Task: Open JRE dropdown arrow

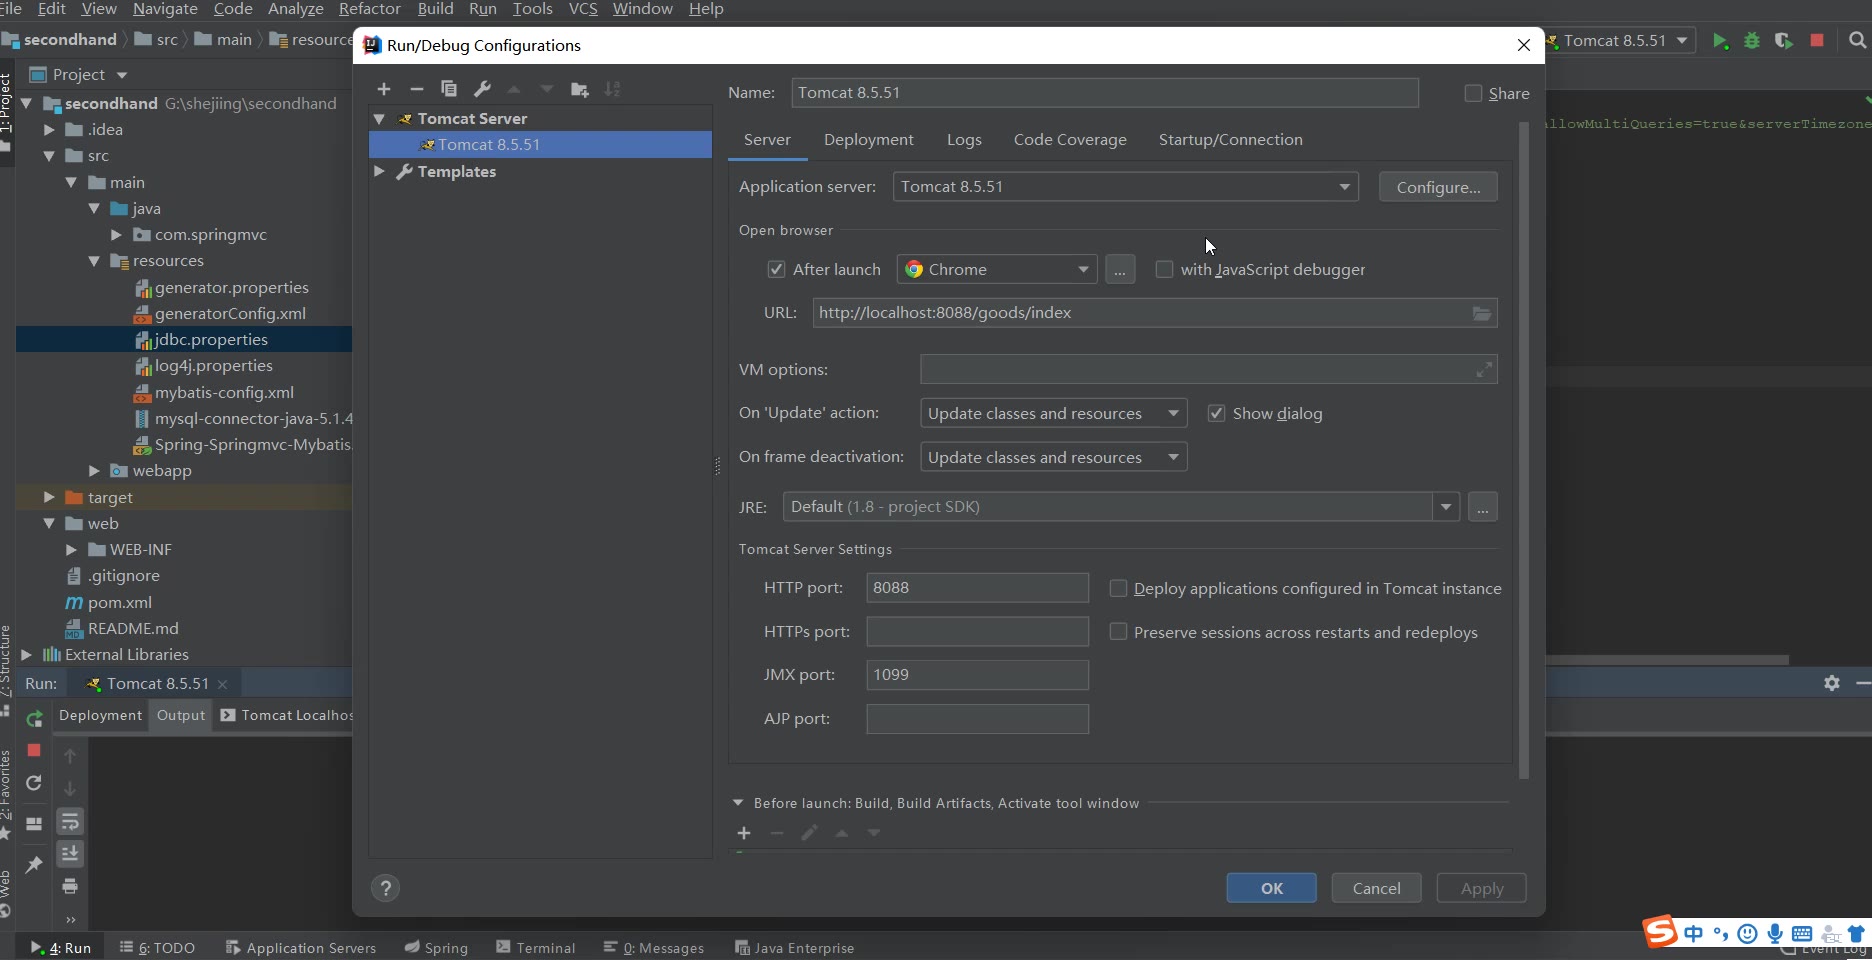Action: (x=1446, y=507)
